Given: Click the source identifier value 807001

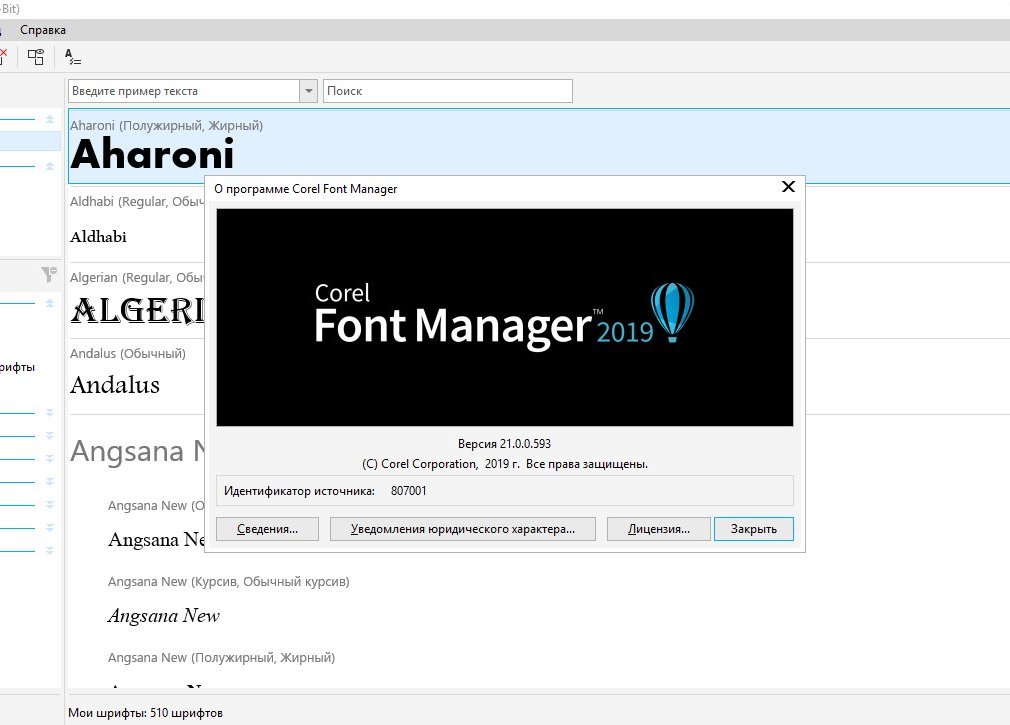Looking at the screenshot, I should pyautogui.click(x=408, y=491).
